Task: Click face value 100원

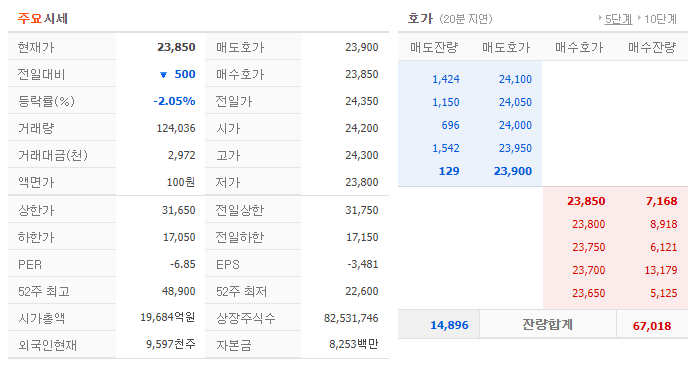Action: [x=181, y=182]
